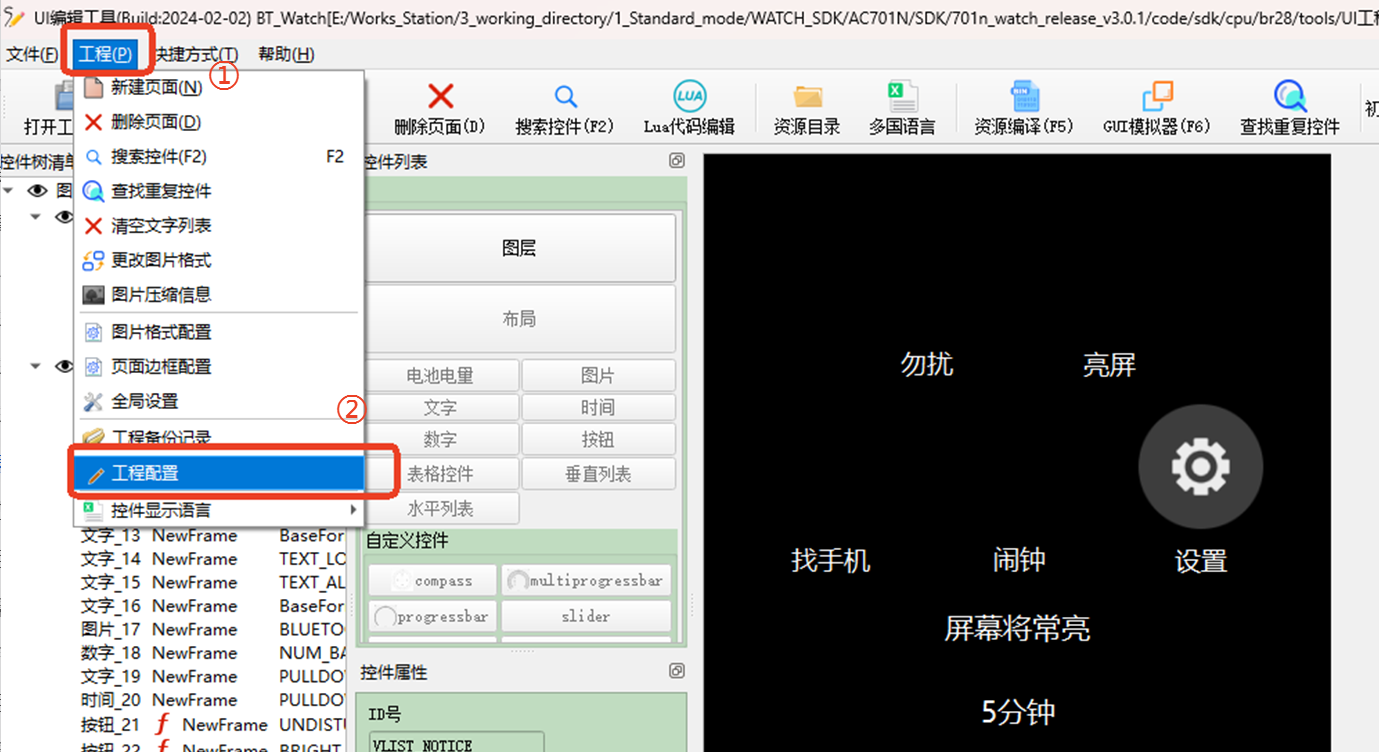Click the 找手机 label in the preview
Viewport: 1379px width, 752px height.
tap(831, 560)
